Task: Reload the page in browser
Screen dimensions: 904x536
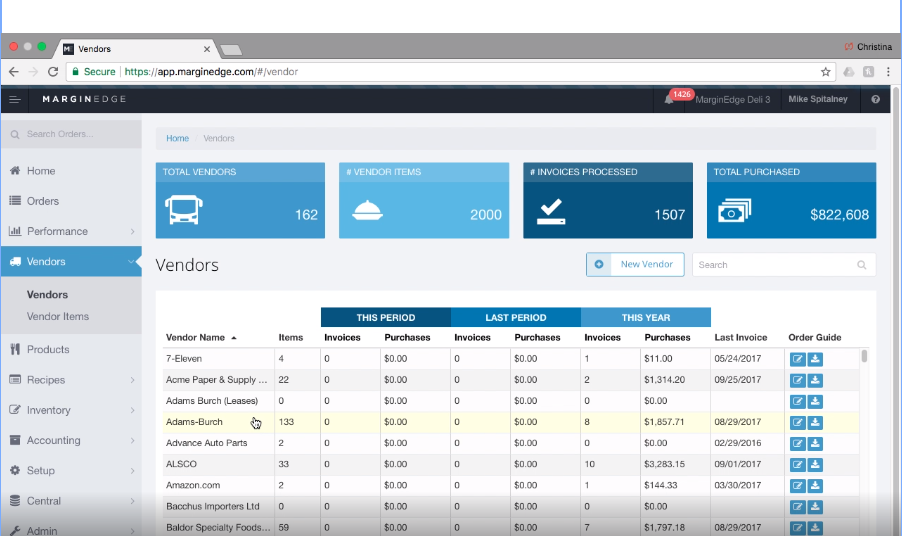Action: 53,72
